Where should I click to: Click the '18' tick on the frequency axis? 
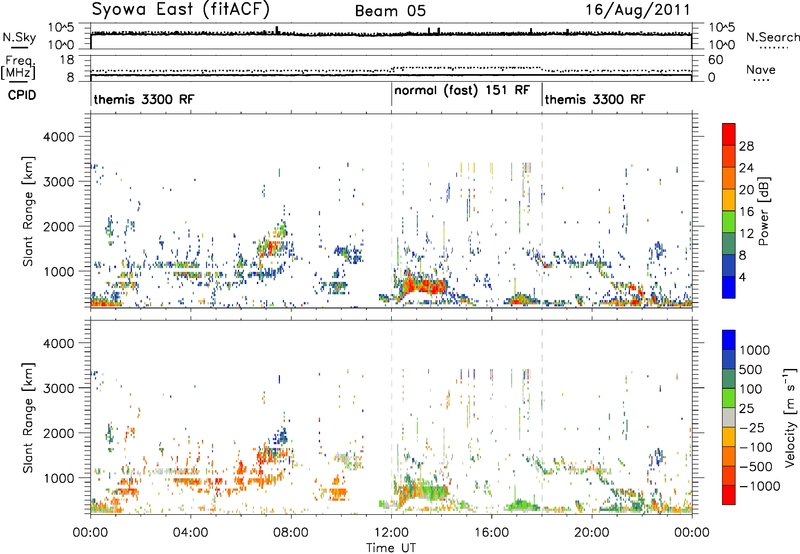pos(67,60)
